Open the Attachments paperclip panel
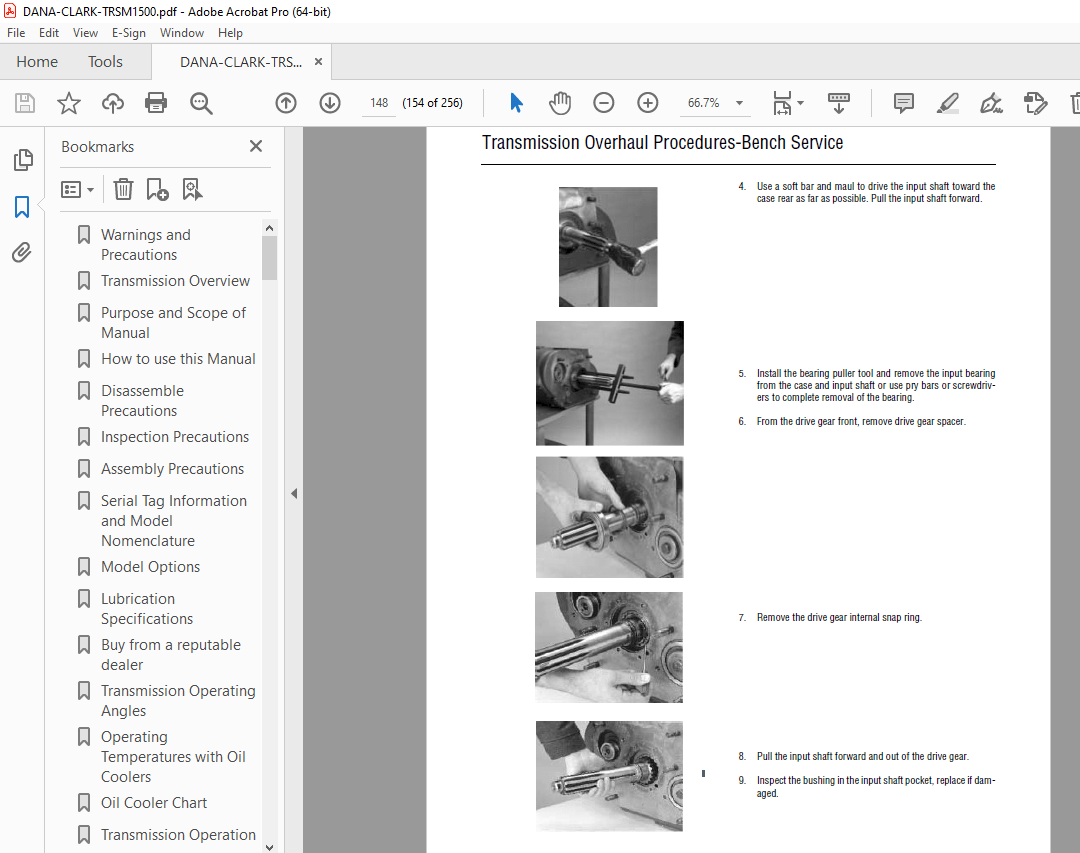This screenshot has height=853, width=1080. coord(22,252)
